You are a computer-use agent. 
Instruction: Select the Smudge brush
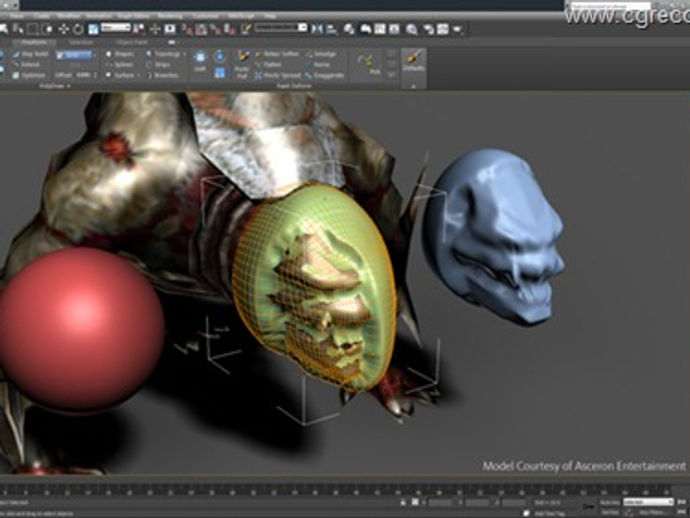(323, 54)
